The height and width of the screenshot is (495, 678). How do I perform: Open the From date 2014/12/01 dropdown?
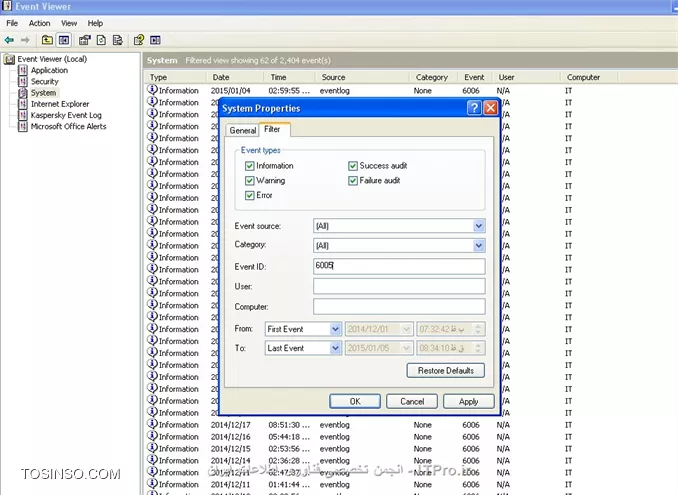(x=406, y=329)
